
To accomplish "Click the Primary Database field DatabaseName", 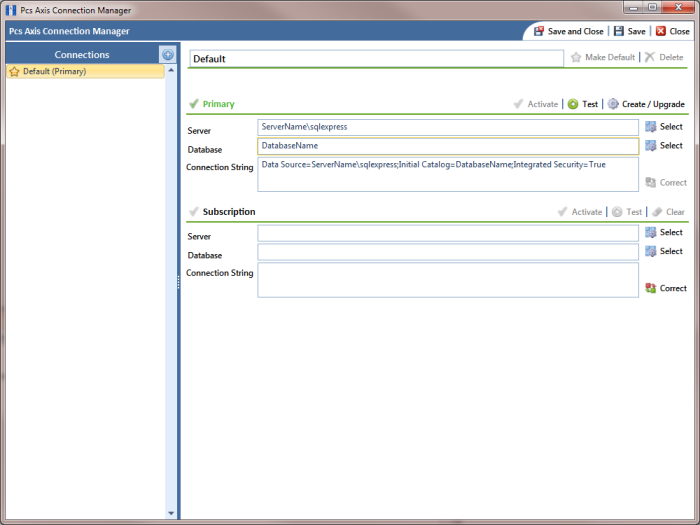I will (x=448, y=146).
